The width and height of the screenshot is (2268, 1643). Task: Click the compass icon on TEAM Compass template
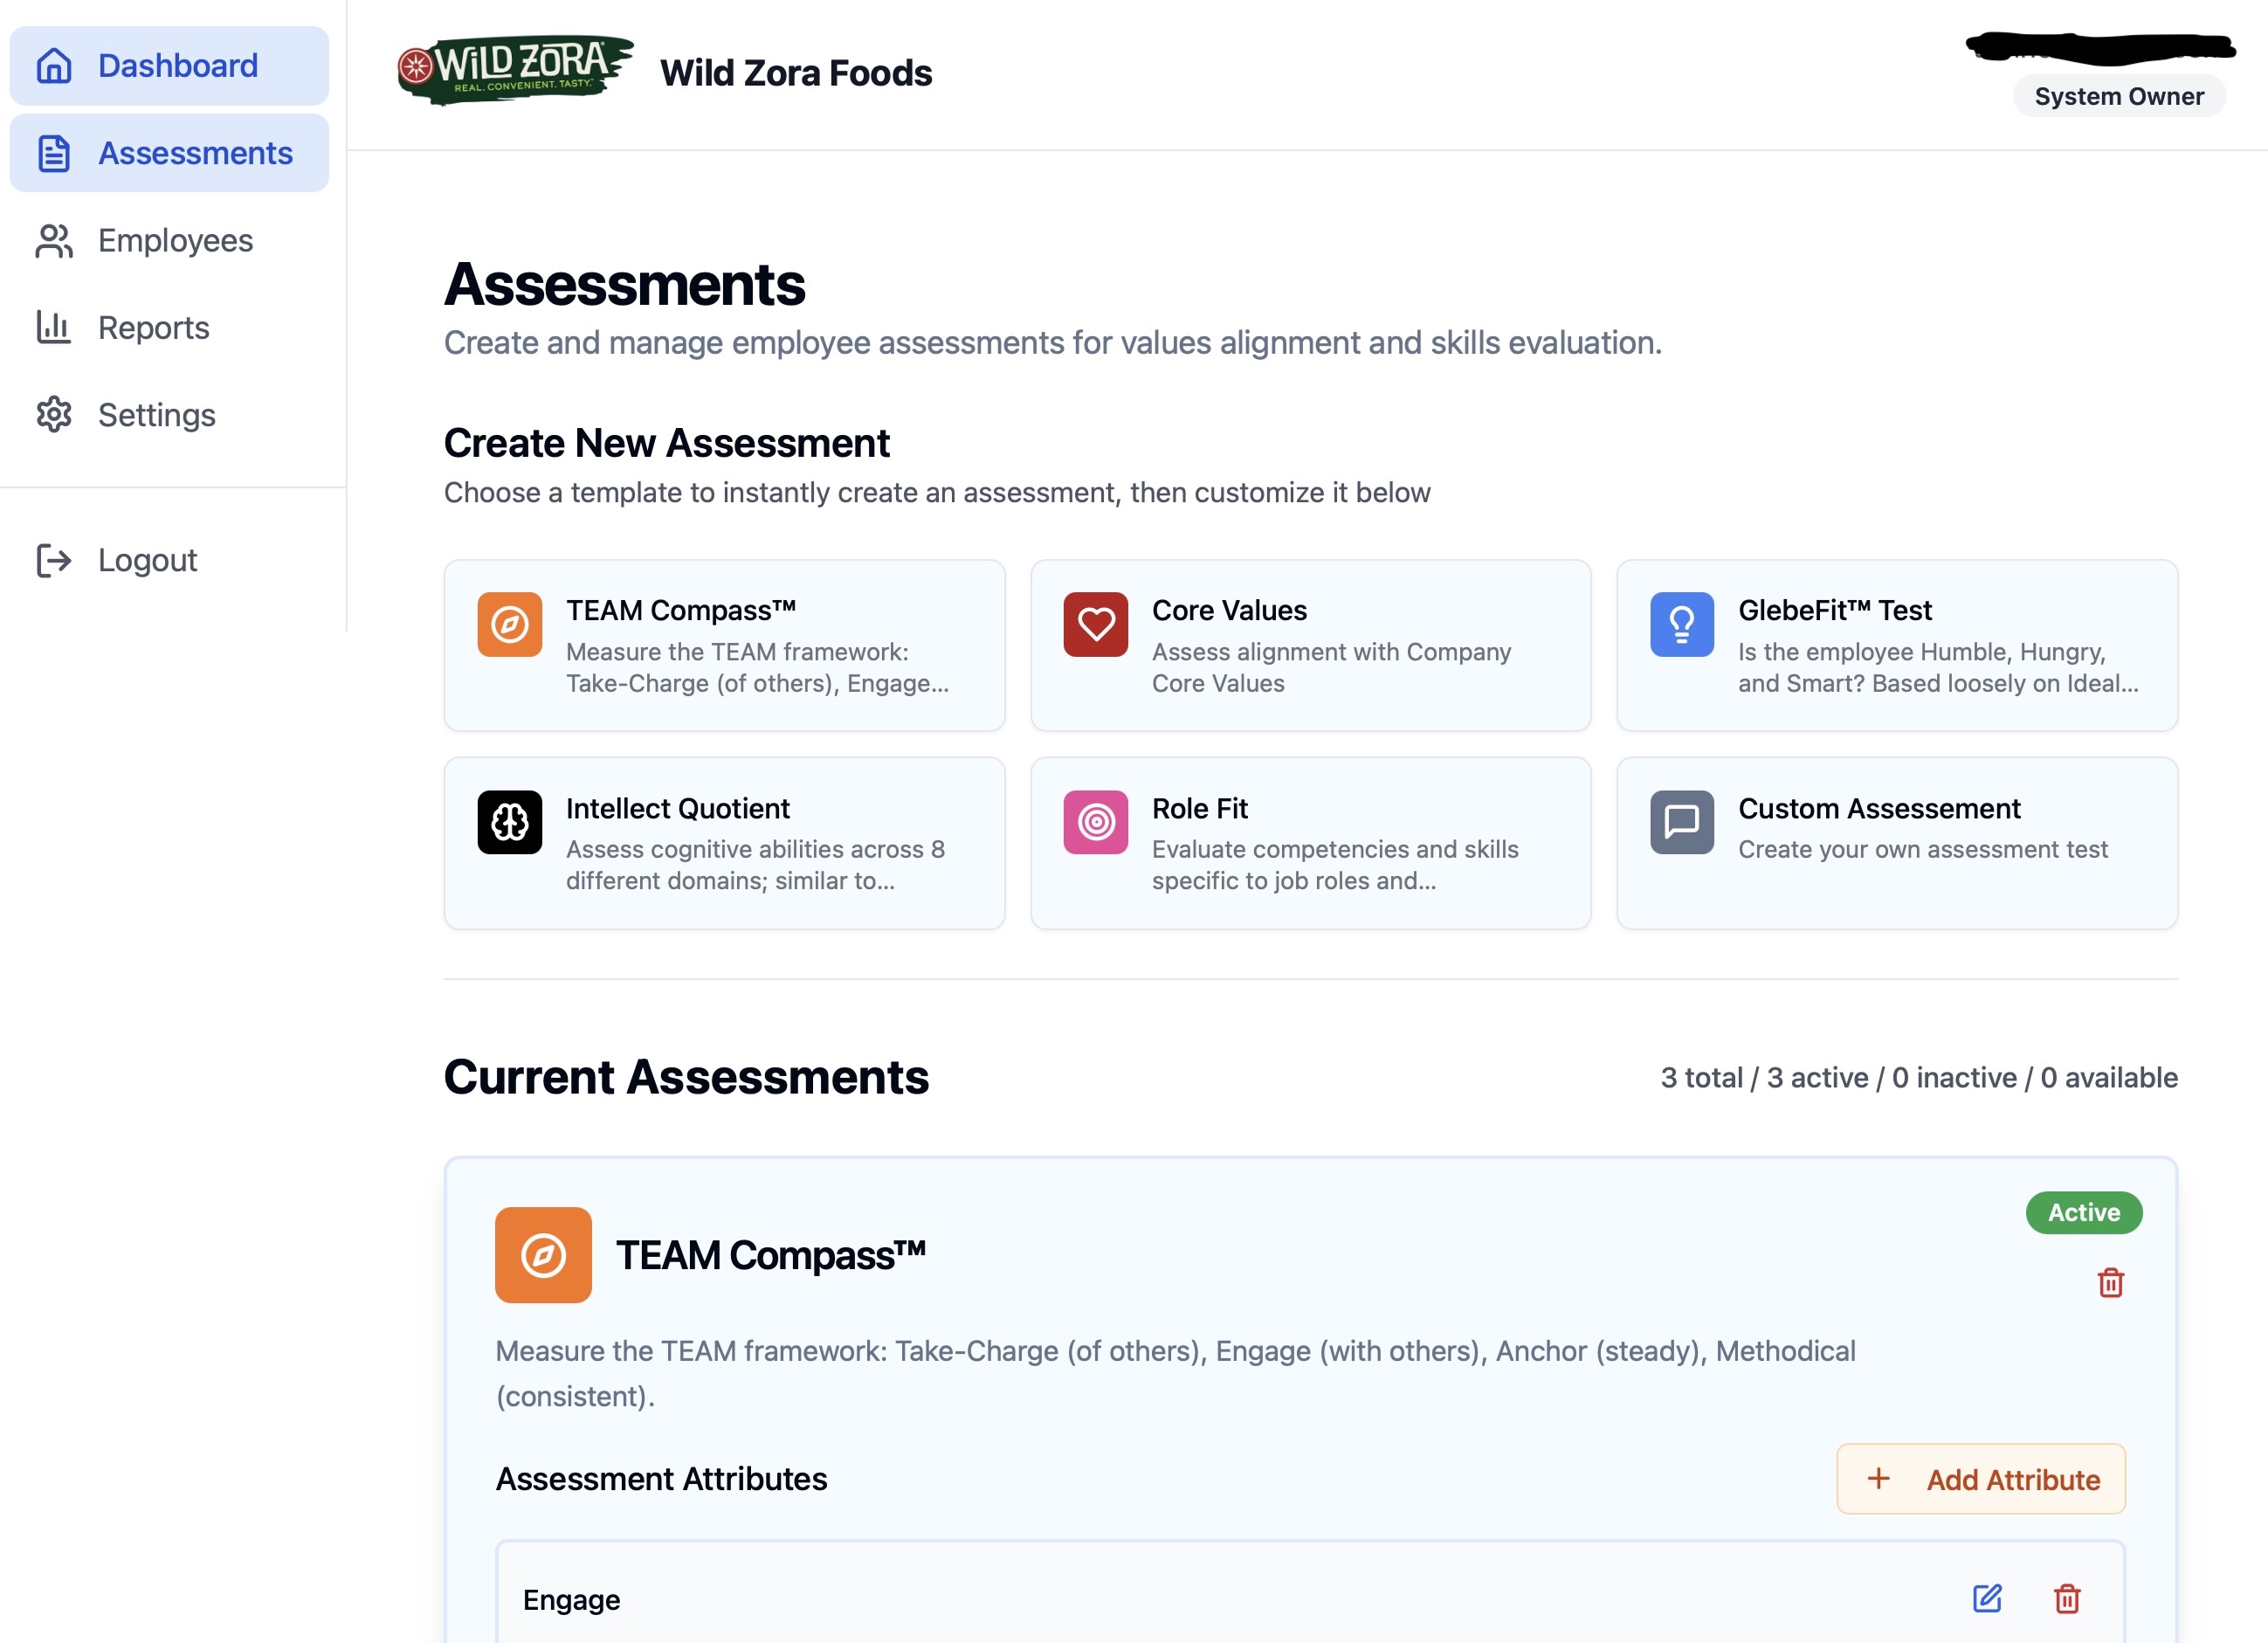pyautogui.click(x=510, y=622)
